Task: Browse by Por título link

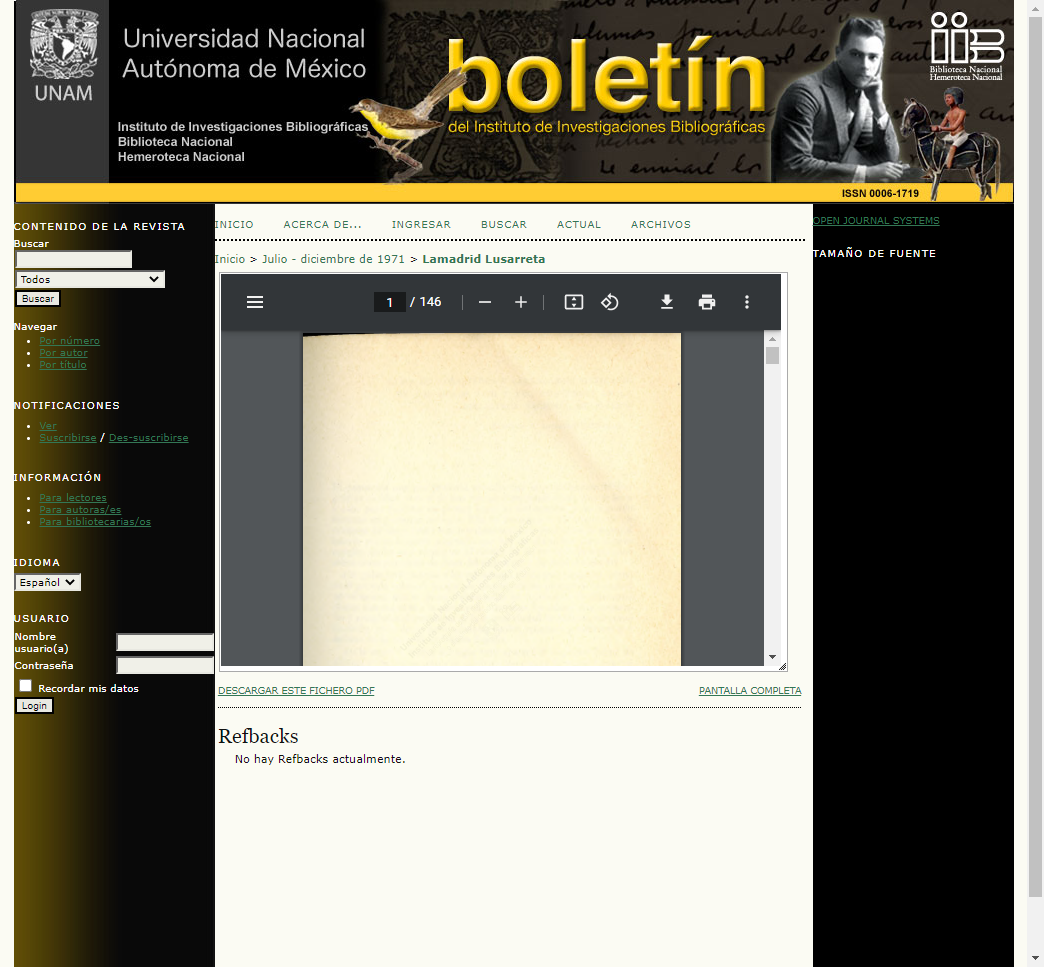Action: [x=63, y=365]
